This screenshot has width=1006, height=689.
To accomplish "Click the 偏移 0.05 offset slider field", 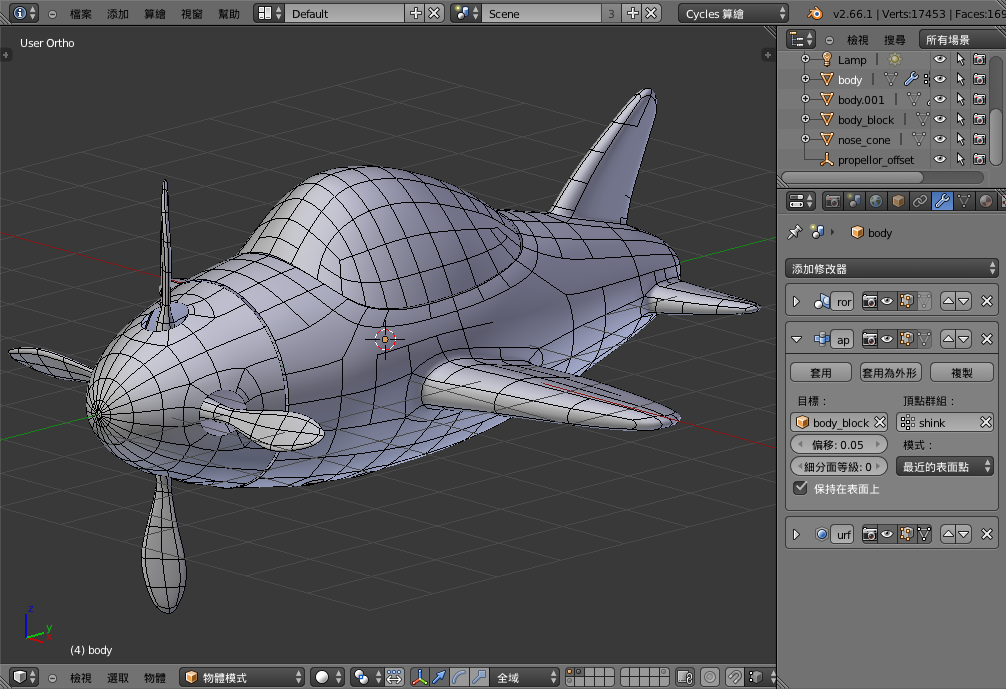I will coord(838,444).
